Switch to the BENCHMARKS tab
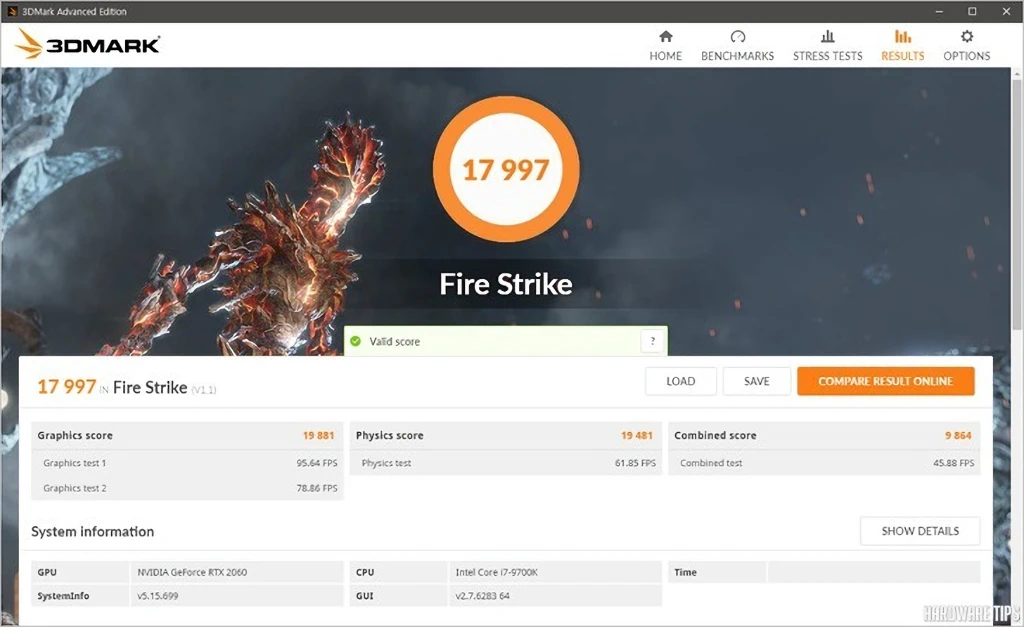The width and height of the screenshot is (1024, 627). tap(737, 44)
